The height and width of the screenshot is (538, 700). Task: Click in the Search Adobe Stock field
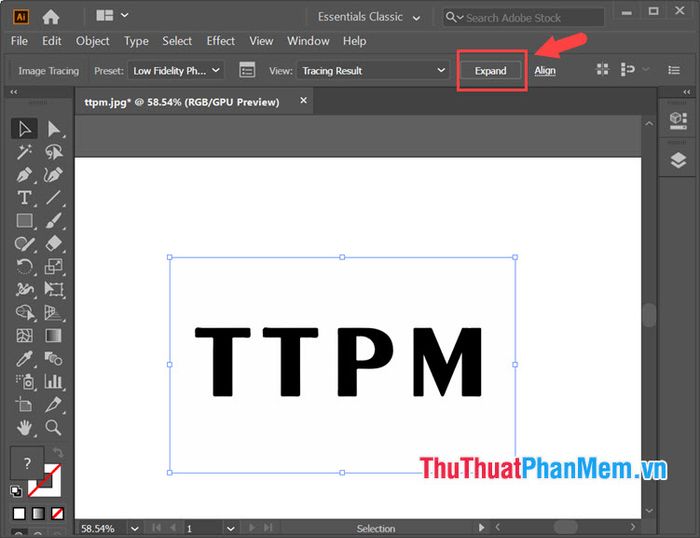[x=523, y=17]
